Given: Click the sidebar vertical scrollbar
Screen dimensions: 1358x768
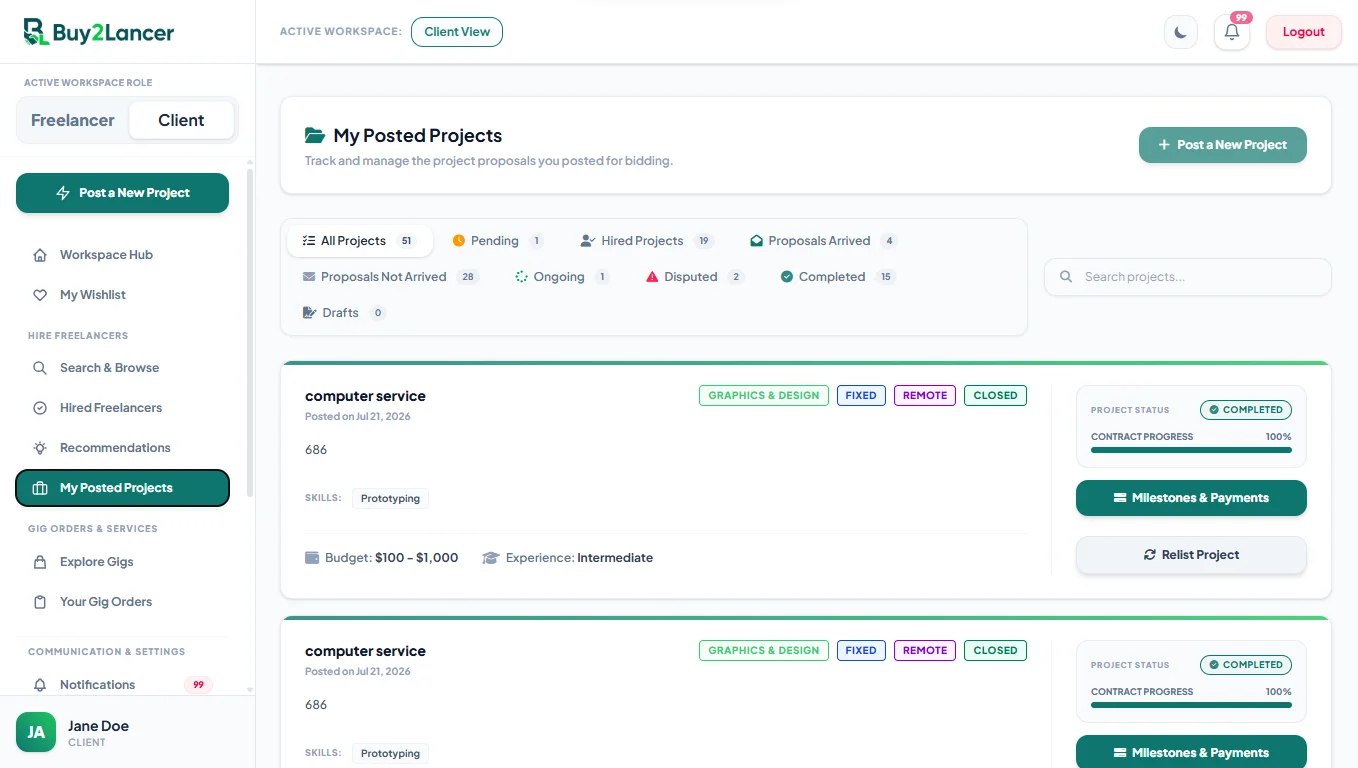Looking at the screenshot, I should [250, 332].
